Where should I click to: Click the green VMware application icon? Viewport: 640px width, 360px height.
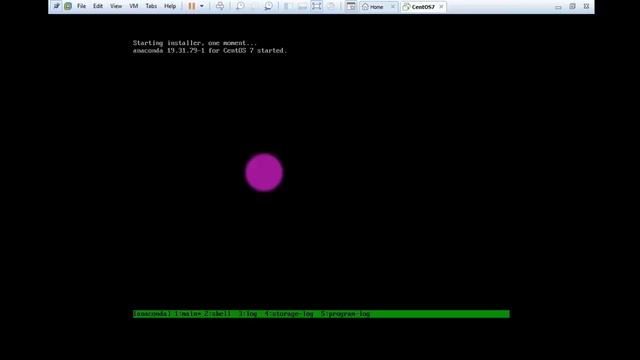click(x=68, y=6)
